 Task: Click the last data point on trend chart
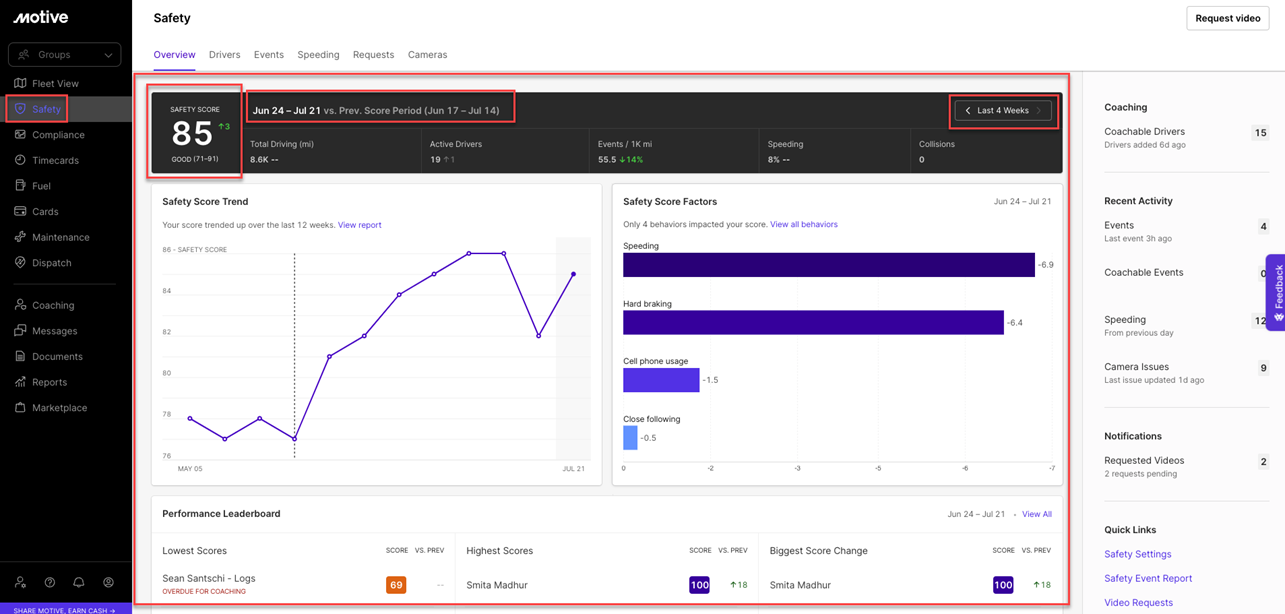(x=573, y=274)
